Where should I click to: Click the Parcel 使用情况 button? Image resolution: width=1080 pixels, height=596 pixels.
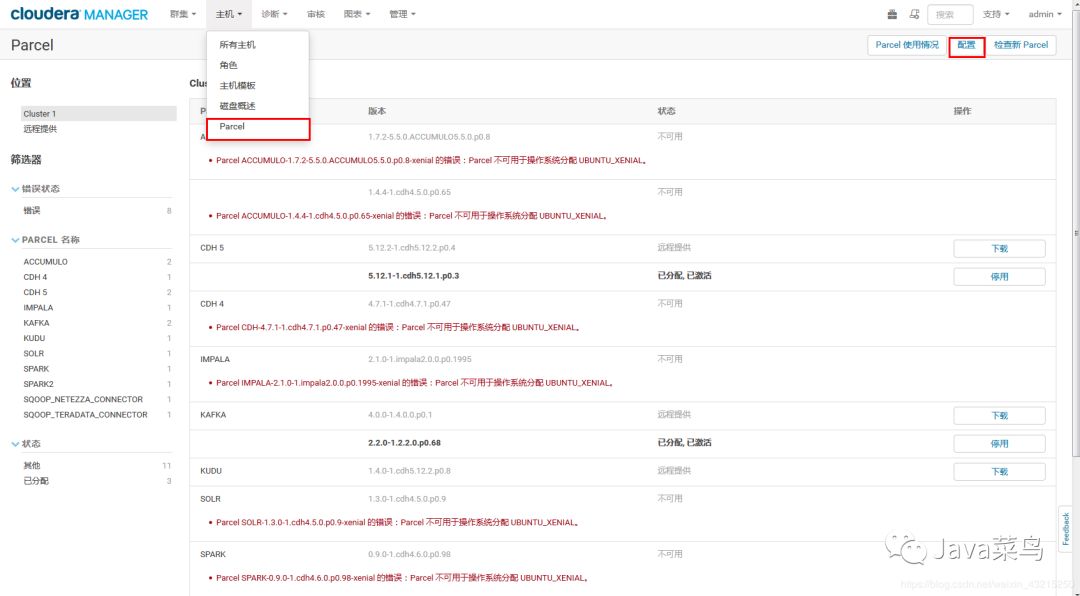pyautogui.click(x=906, y=45)
